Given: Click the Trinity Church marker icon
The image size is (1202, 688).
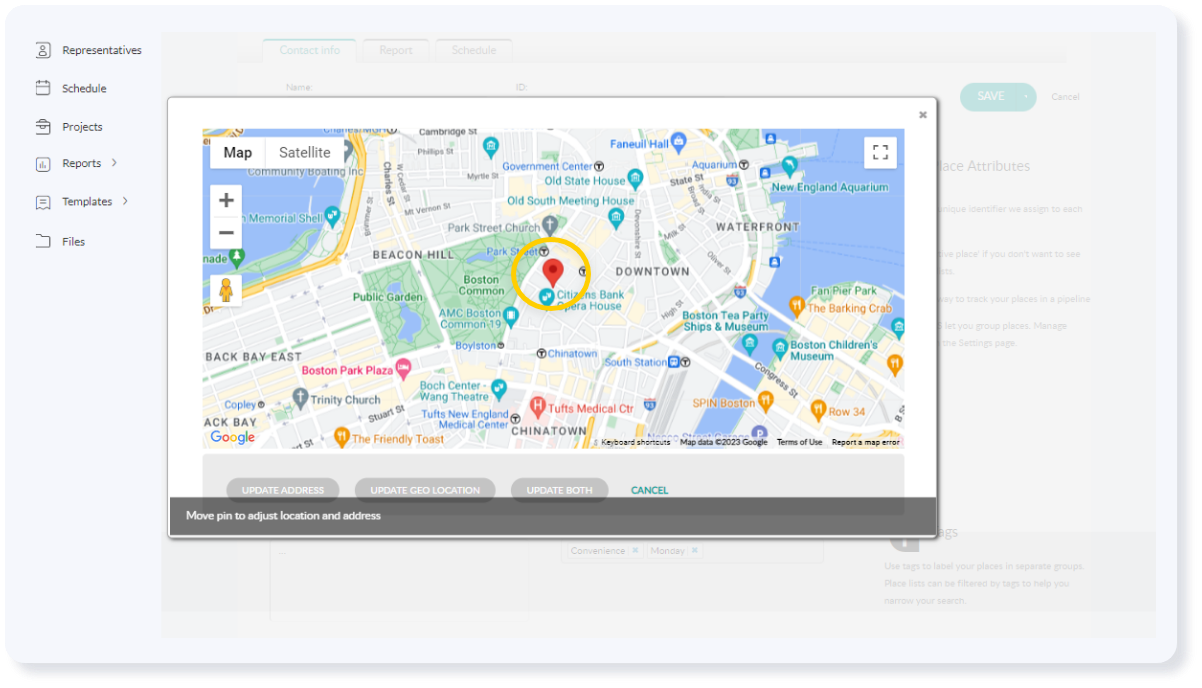Looking at the screenshot, I should pos(300,399).
